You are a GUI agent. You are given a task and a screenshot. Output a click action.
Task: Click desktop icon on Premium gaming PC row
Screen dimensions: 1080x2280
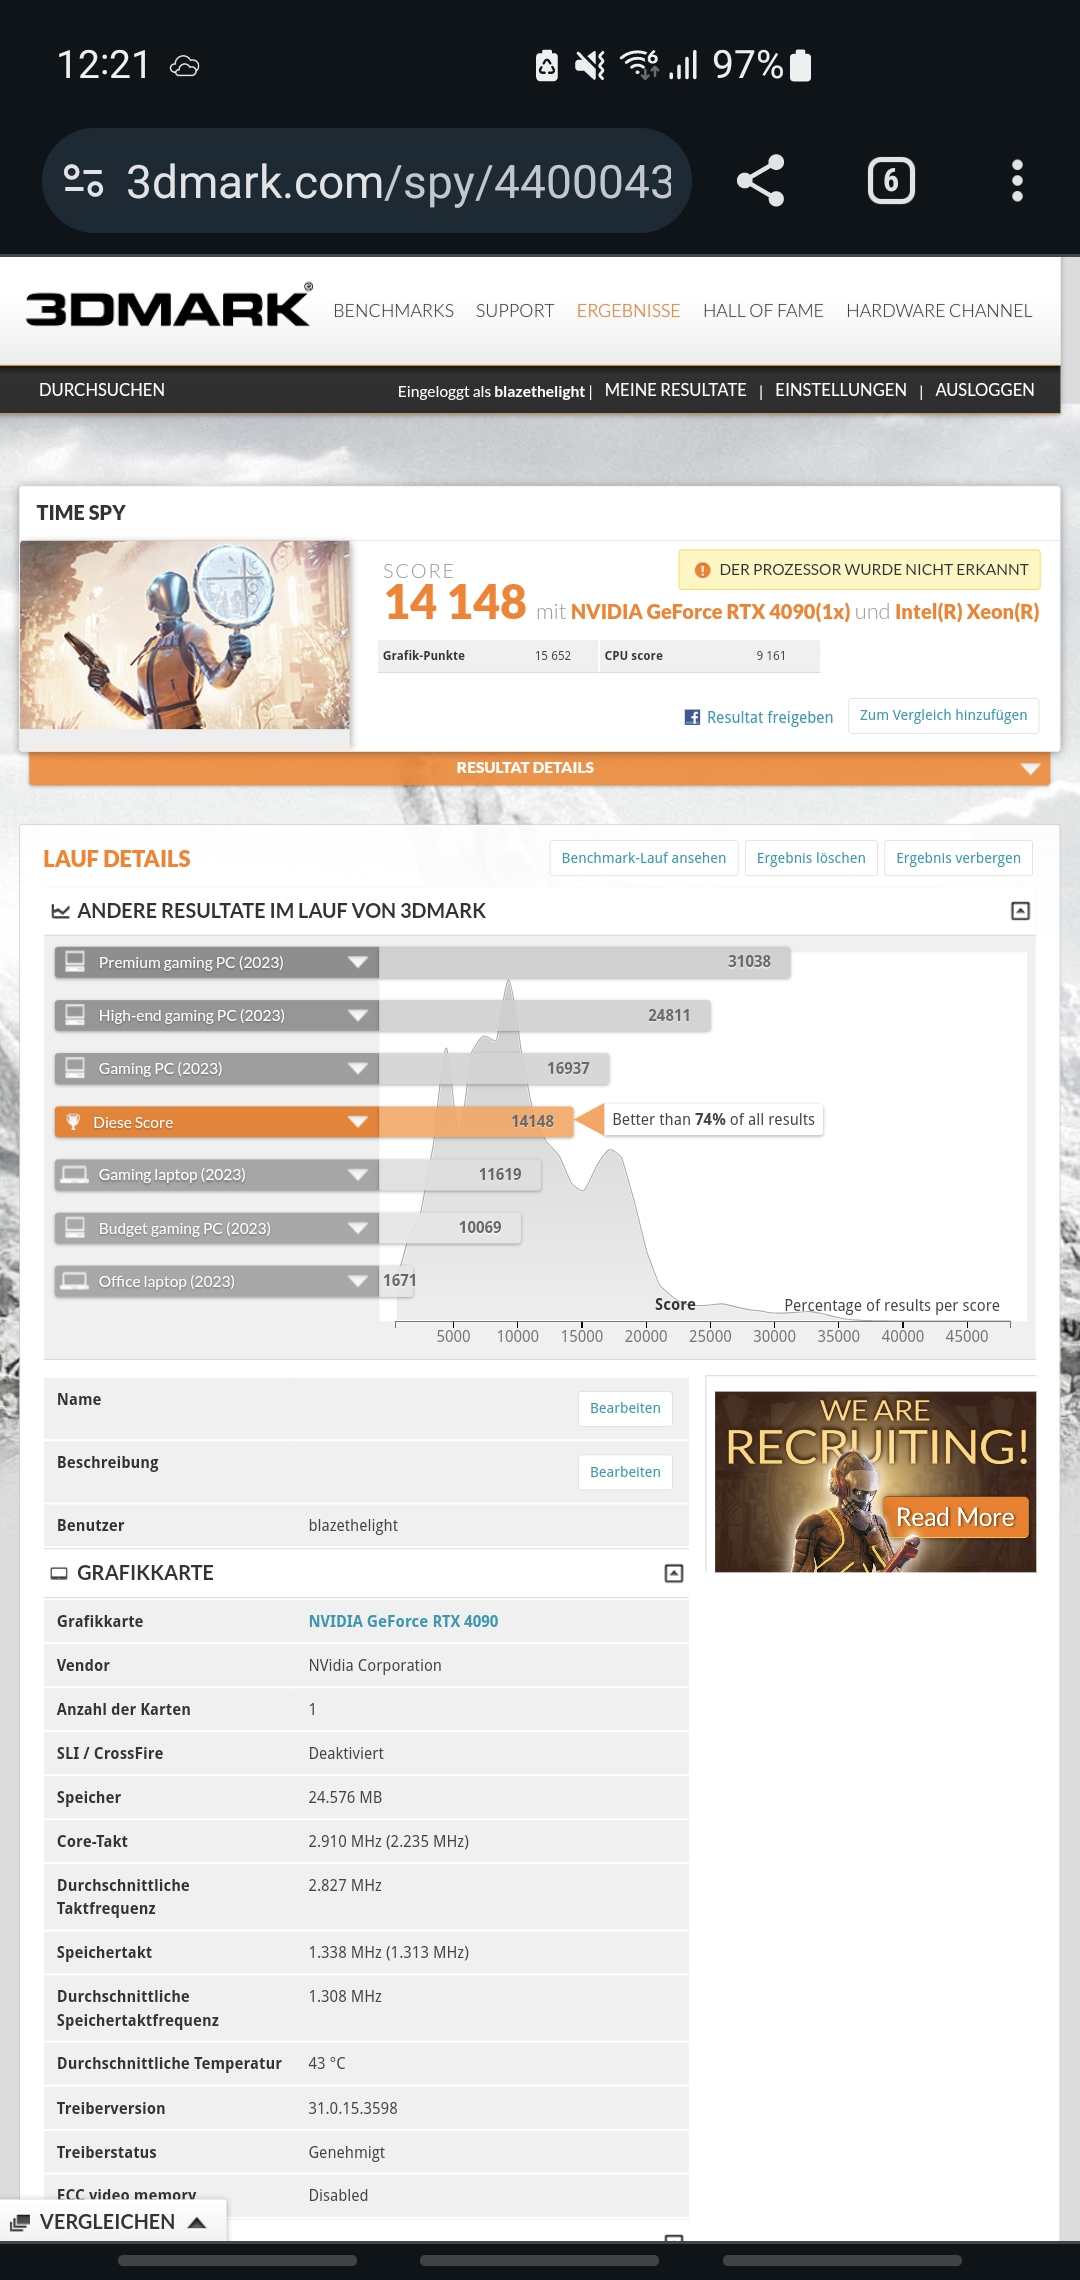74,961
